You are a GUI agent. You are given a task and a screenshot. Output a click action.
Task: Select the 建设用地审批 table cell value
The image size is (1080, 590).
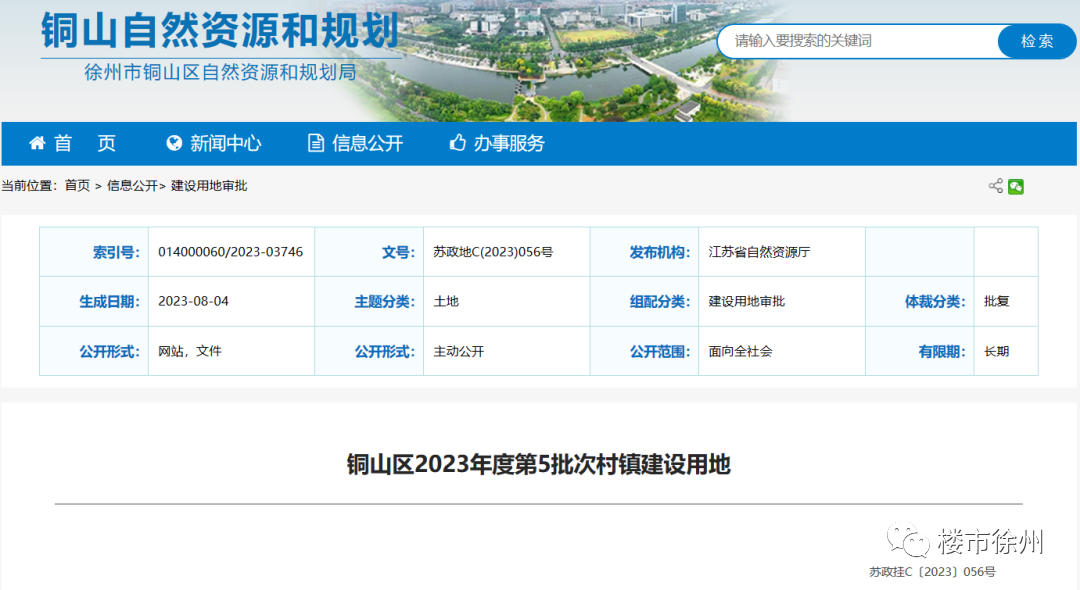[x=747, y=302]
